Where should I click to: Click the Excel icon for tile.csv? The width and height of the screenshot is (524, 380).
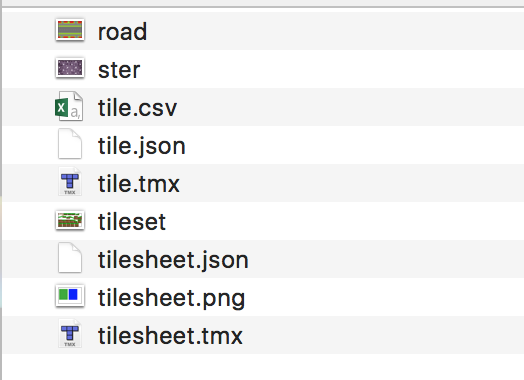(69, 106)
